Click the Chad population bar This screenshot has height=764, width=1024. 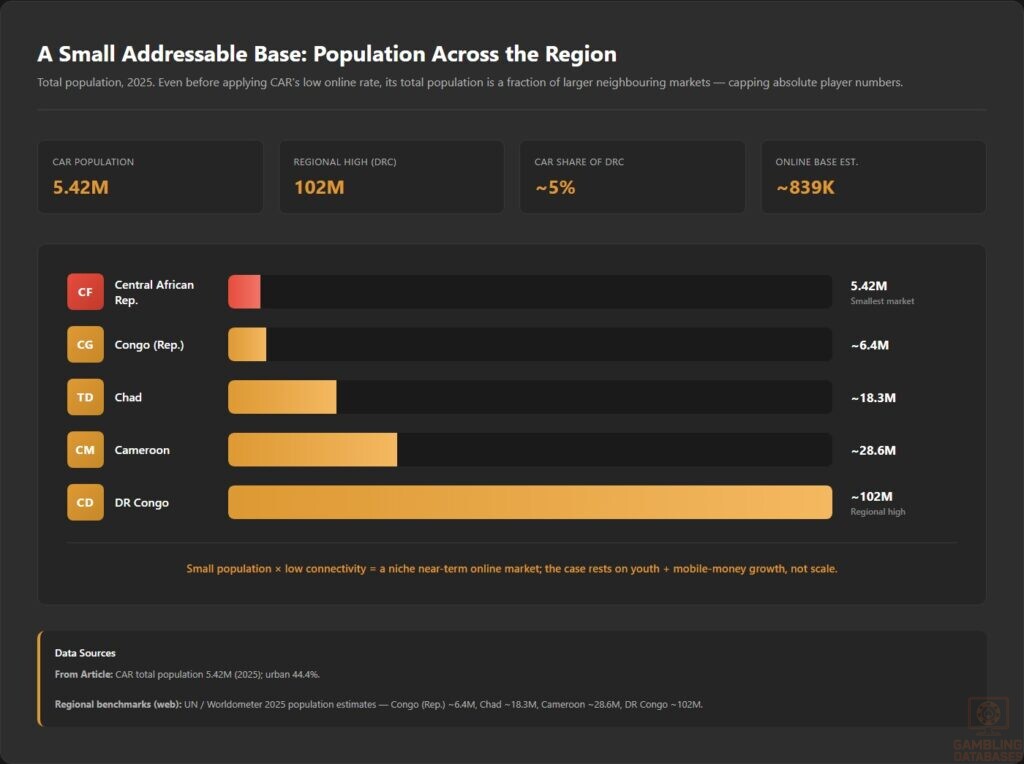[282, 397]
